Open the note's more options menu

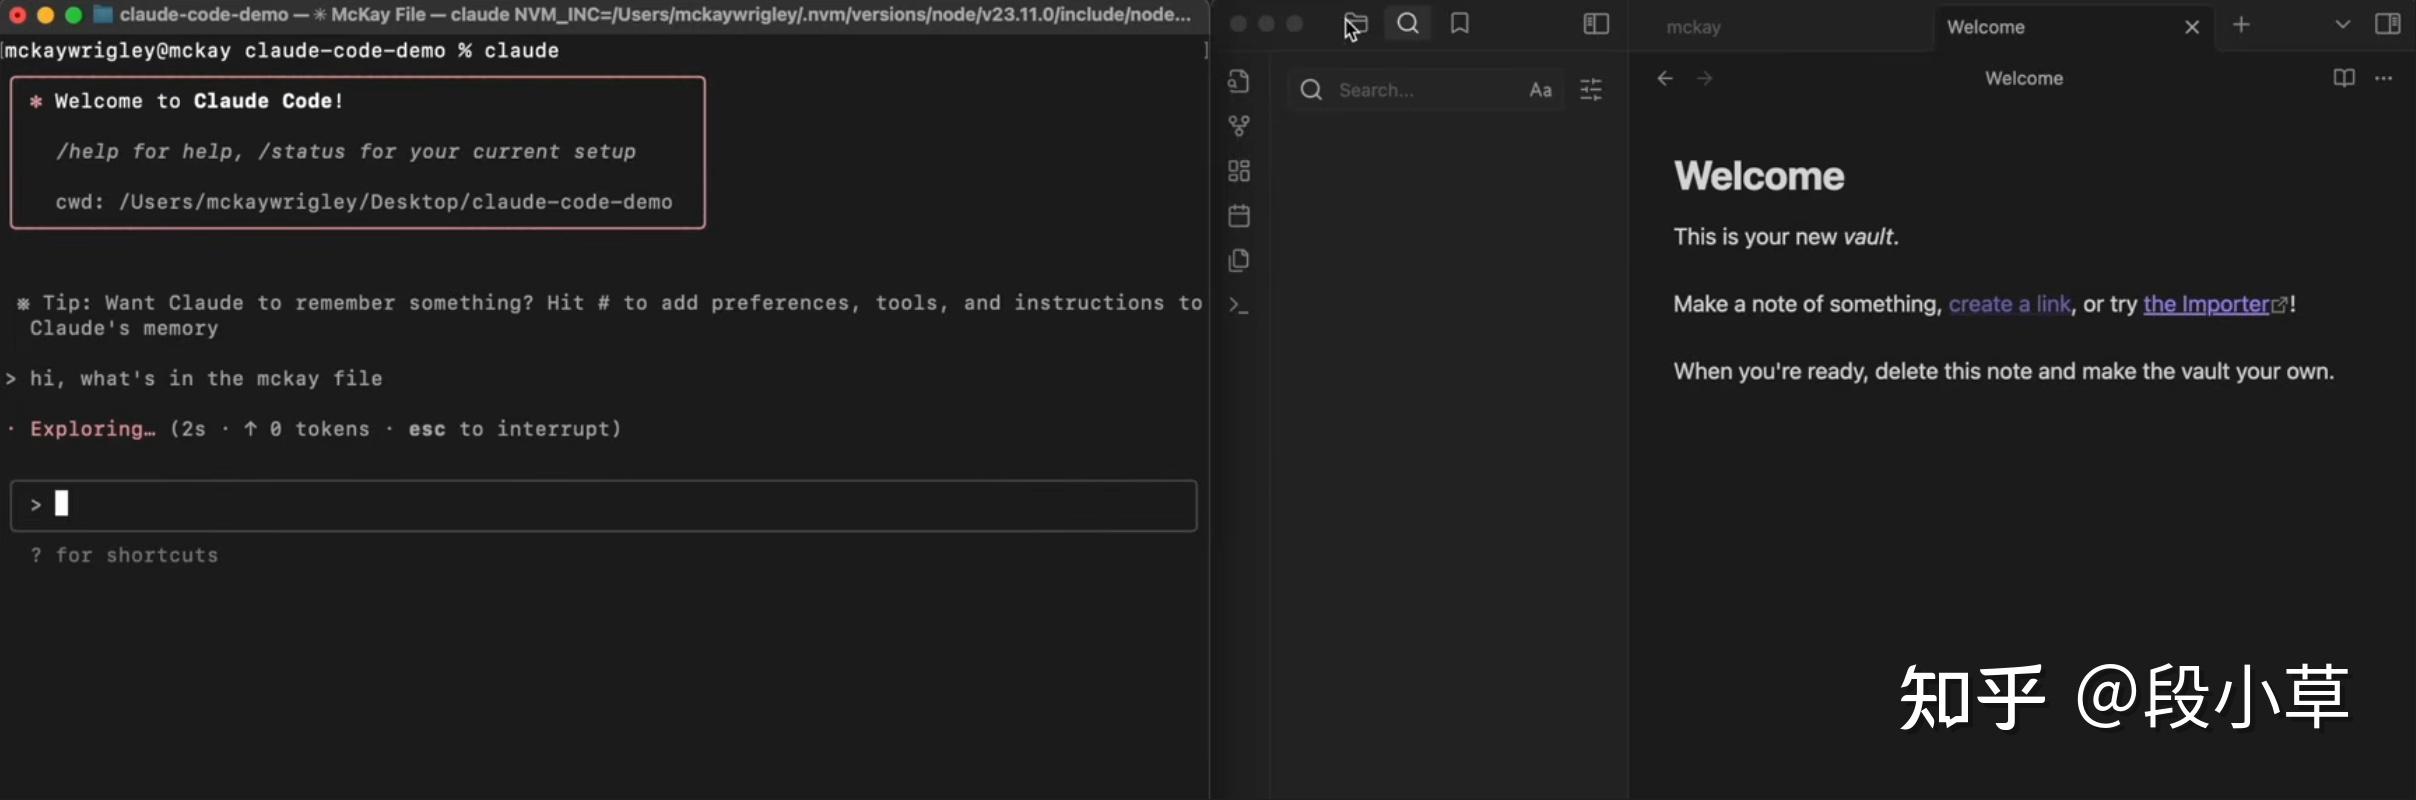2384,78
